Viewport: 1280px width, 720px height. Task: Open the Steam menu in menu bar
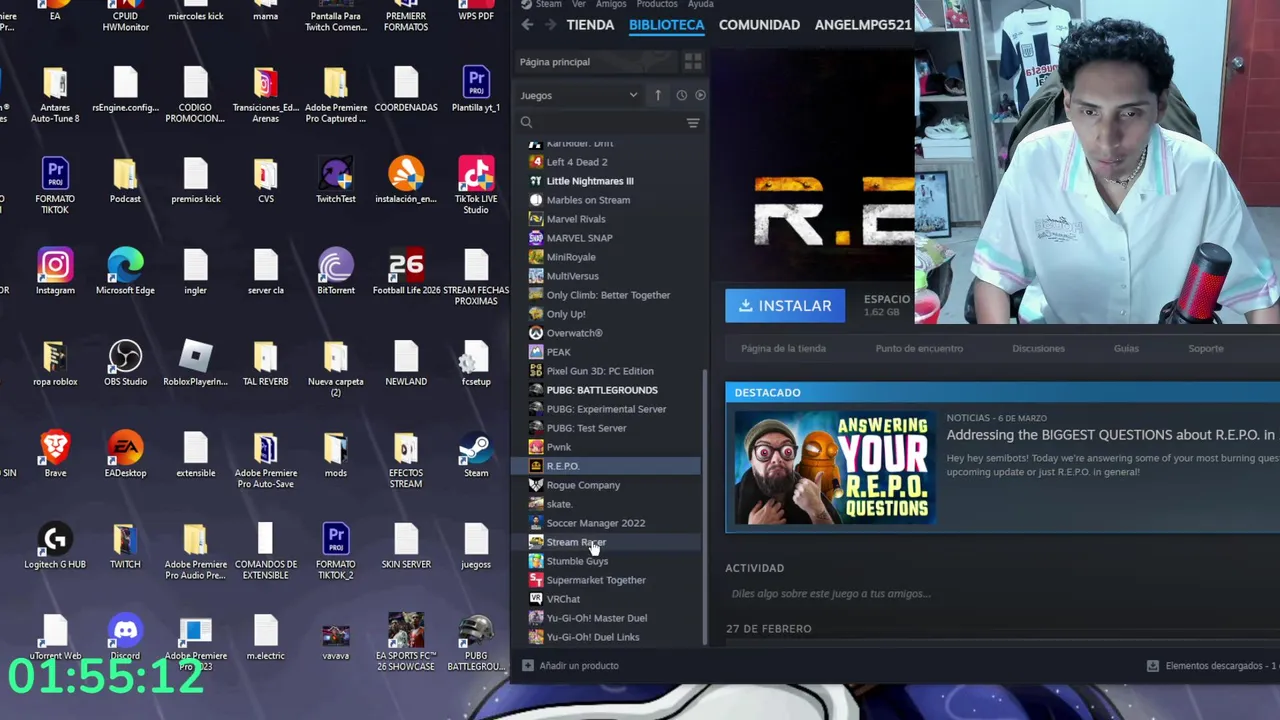(x=549, y=4)
